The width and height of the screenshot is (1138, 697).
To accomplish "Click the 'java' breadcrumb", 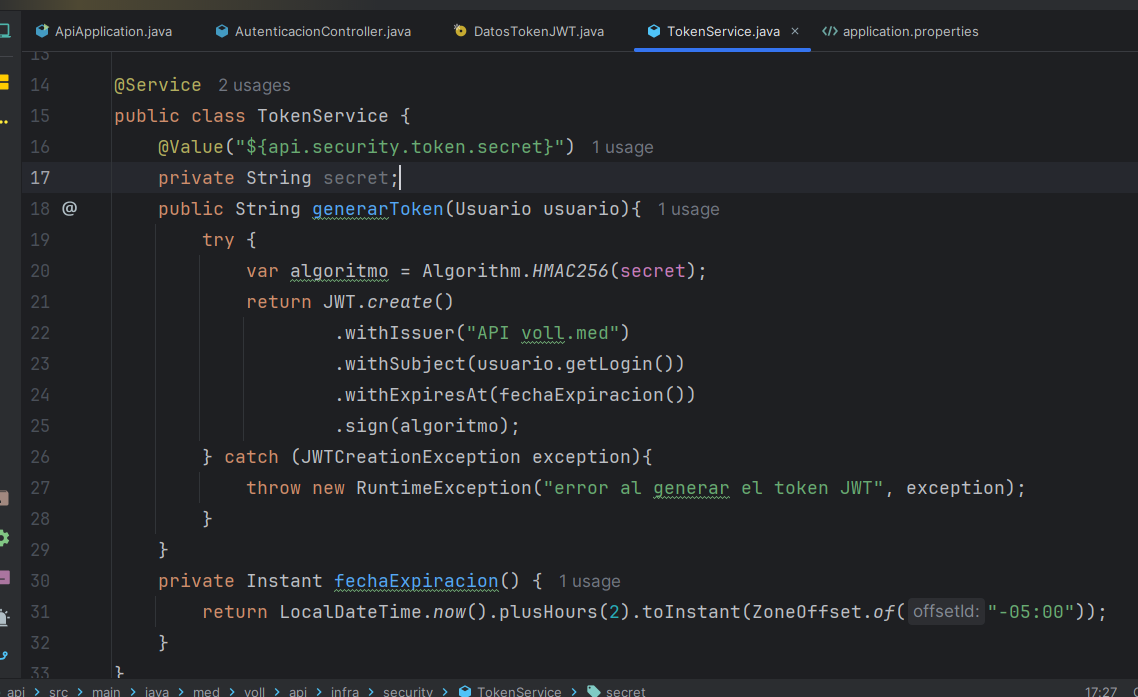I will [157, 691].
